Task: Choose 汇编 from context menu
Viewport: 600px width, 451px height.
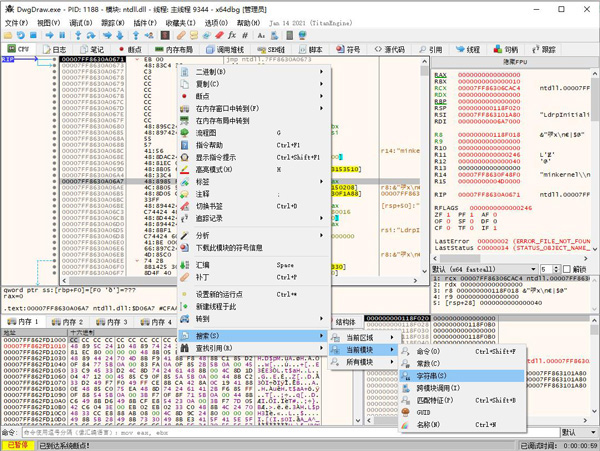Action: [254, 265]
